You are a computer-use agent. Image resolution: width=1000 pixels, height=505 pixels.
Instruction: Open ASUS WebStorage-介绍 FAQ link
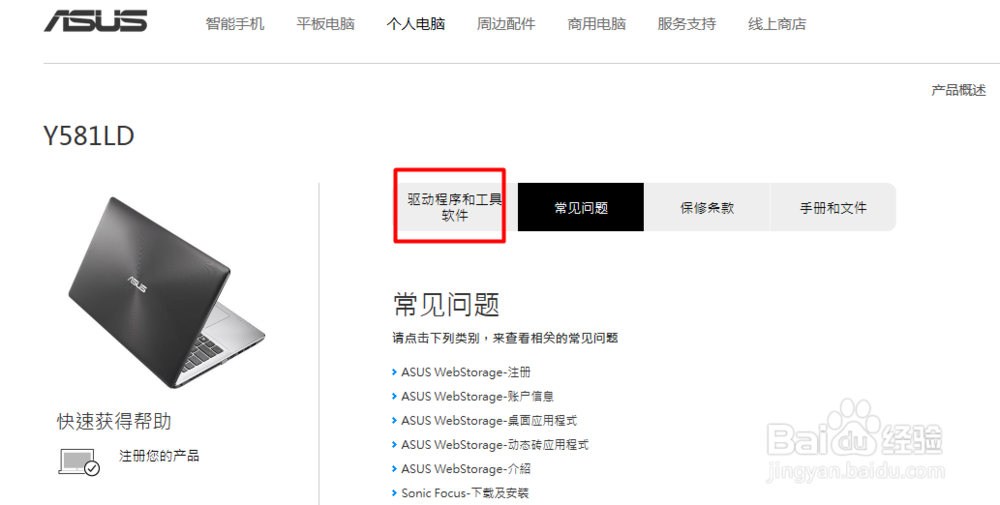pos(466,469)
